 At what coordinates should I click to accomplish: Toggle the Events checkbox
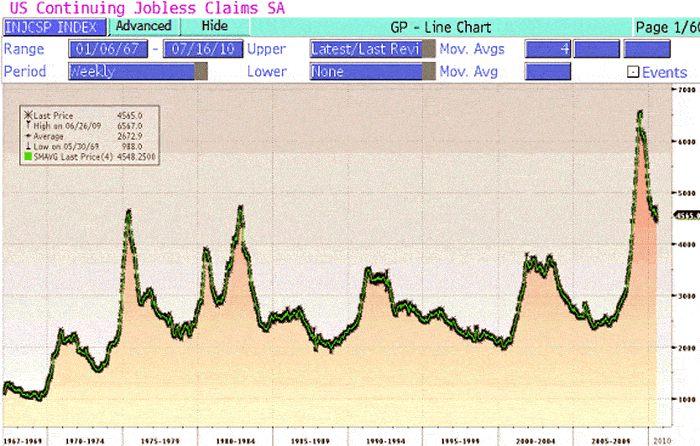point(632,72)
